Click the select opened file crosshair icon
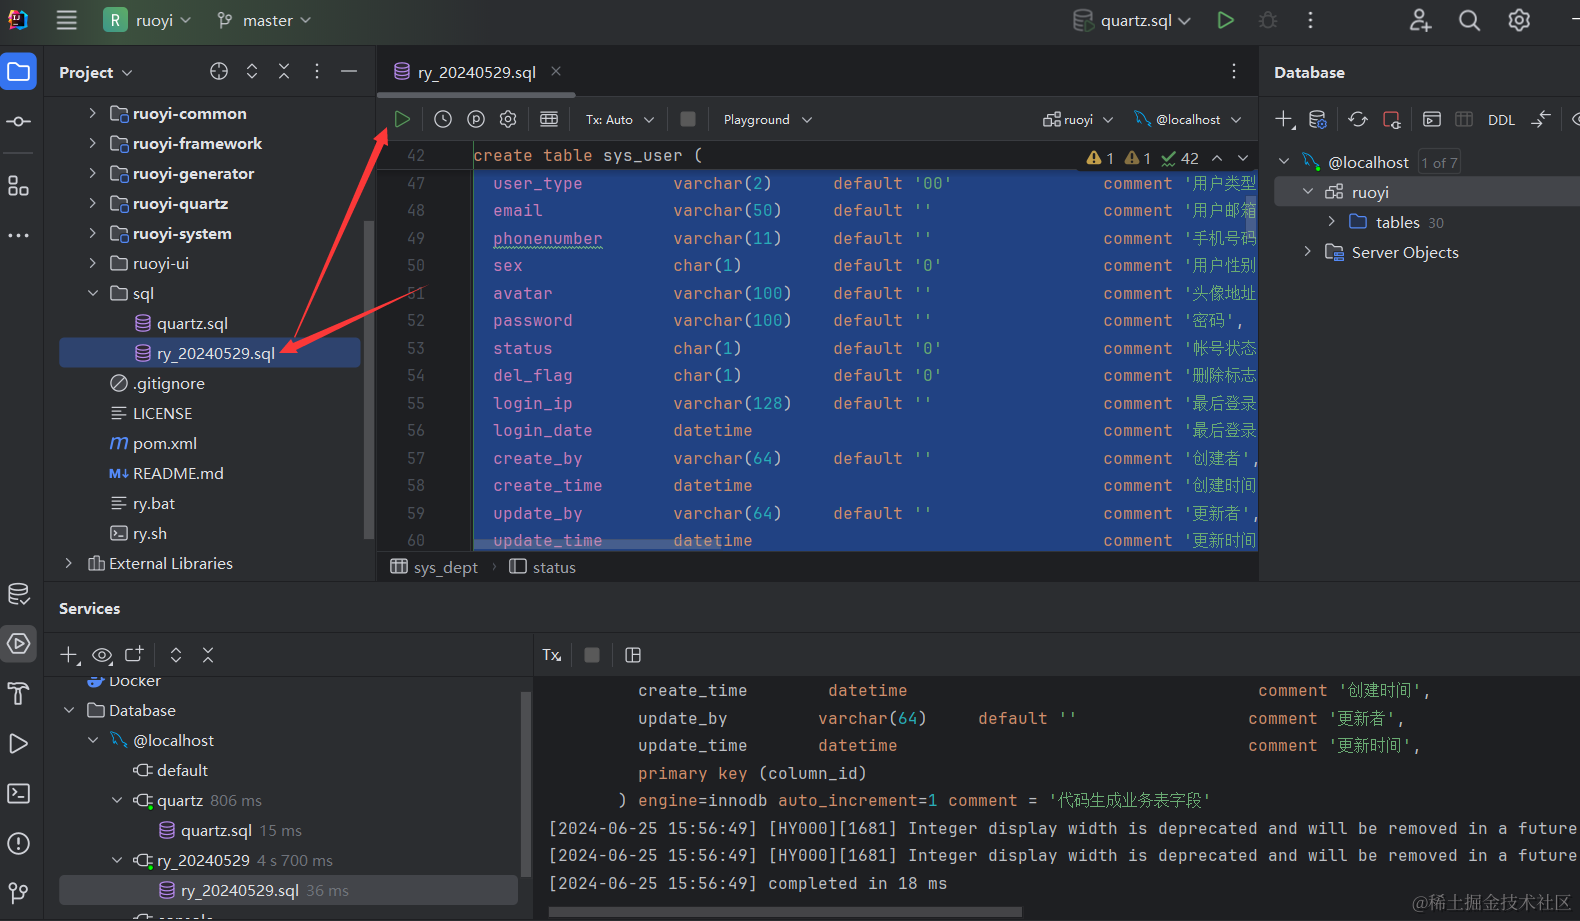The image size is (1580, 921). coord(219,71)
